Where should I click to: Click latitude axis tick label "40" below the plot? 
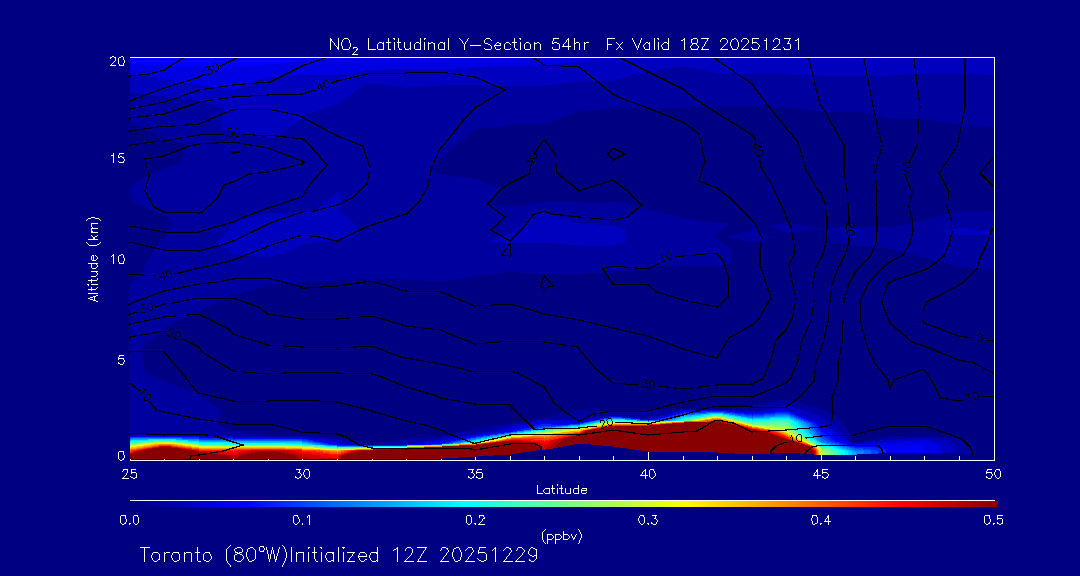click(x=648, y=474)
